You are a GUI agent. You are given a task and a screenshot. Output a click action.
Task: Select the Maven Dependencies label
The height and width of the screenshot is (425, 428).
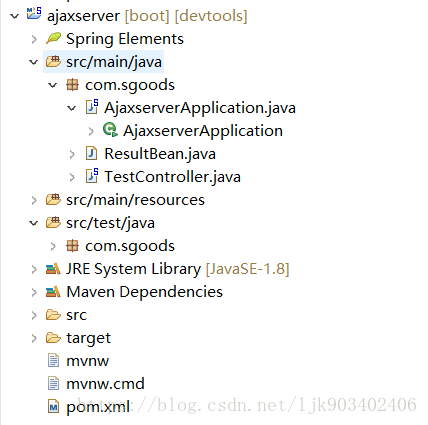(x=144, y=292)
